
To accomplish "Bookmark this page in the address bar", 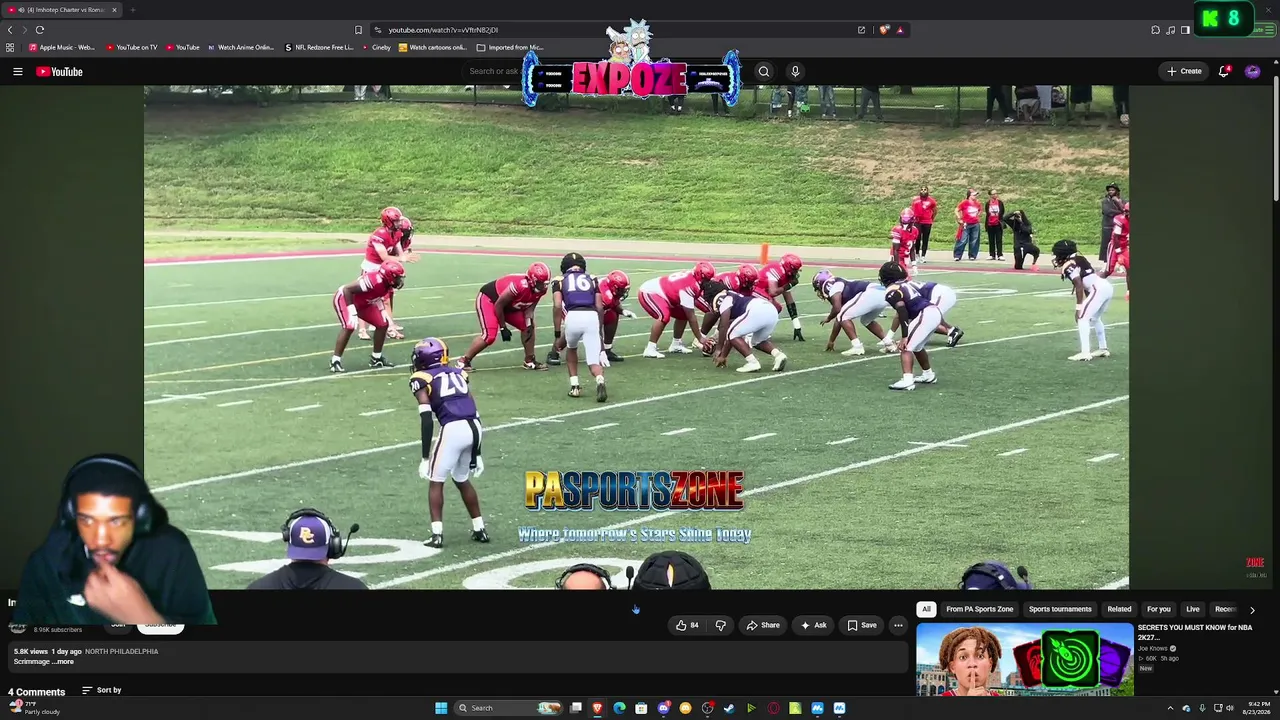I will click(x=358, y=30).
